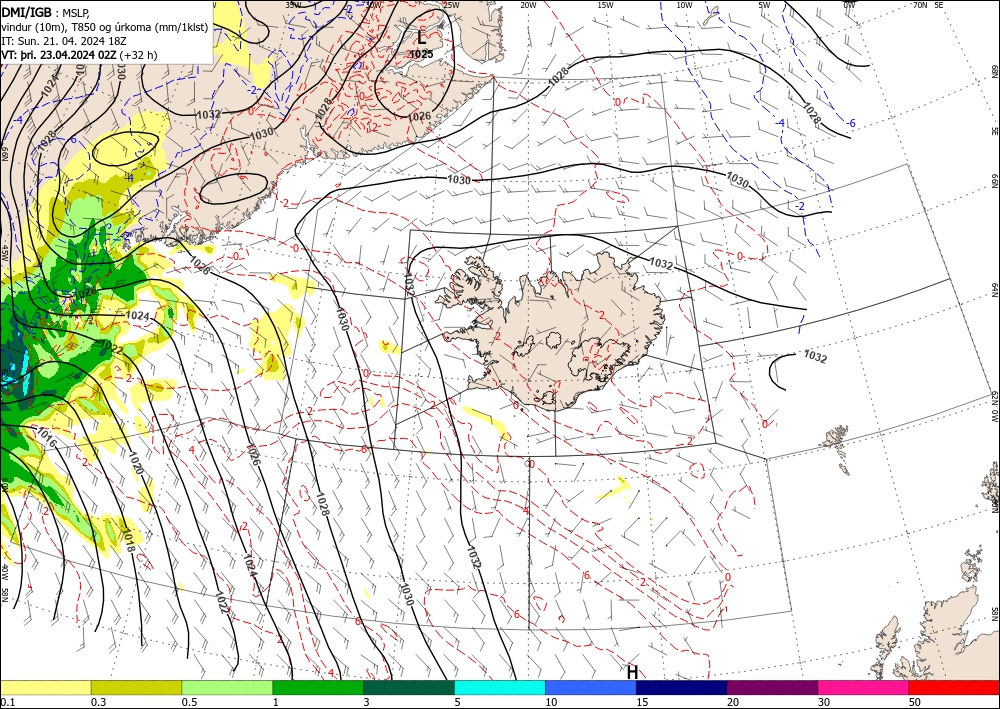Click the 'IT: Sun. 21. 04. 2024 18Z' line
Screen dimensions: 1000x709
pos(63,40)
